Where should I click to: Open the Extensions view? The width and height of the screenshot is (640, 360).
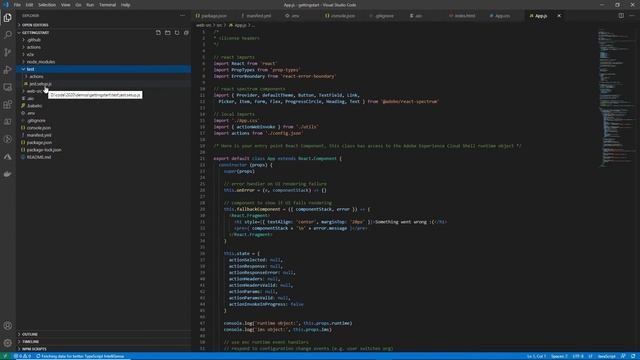7,104
